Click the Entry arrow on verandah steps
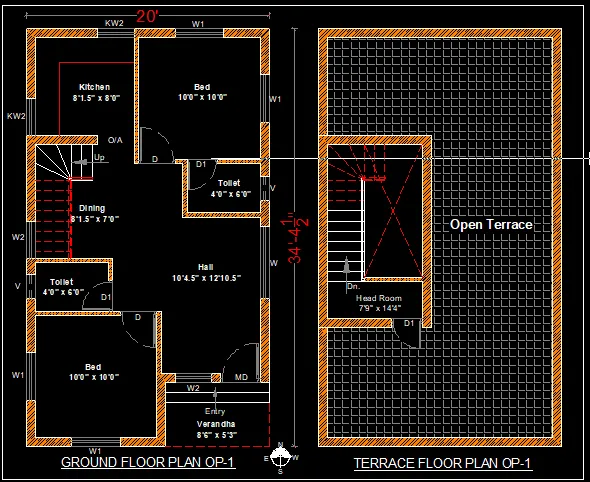This screenshot has width=590, height=482. 215,397
